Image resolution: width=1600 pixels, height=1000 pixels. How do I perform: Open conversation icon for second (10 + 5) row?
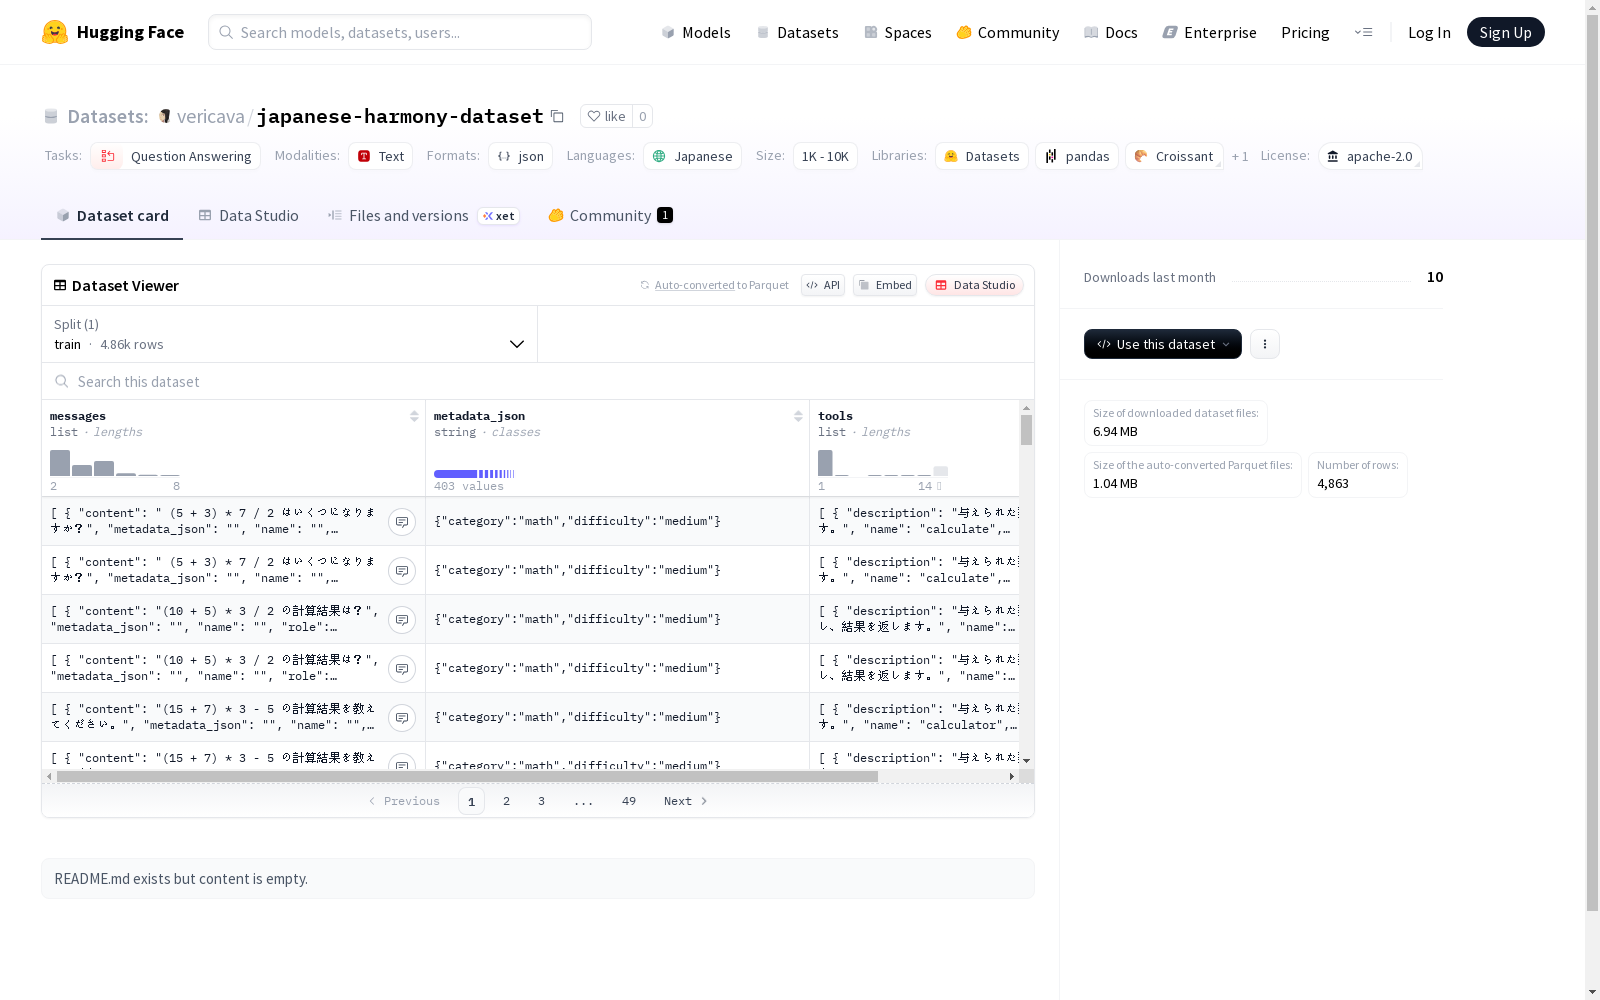pos(402,668)
